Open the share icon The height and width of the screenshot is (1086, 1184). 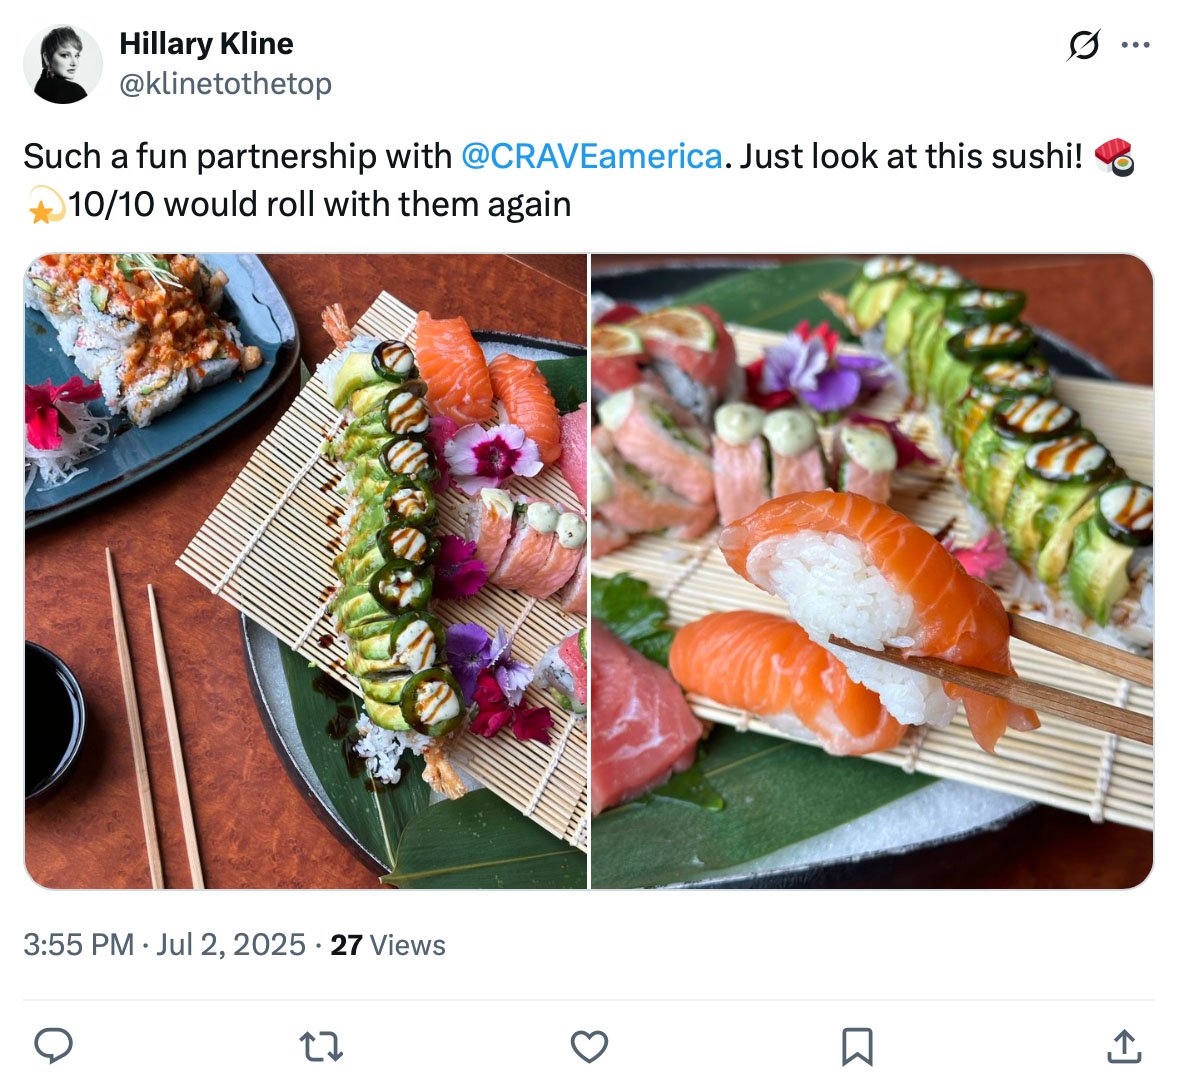(x=1122, y=1047)
